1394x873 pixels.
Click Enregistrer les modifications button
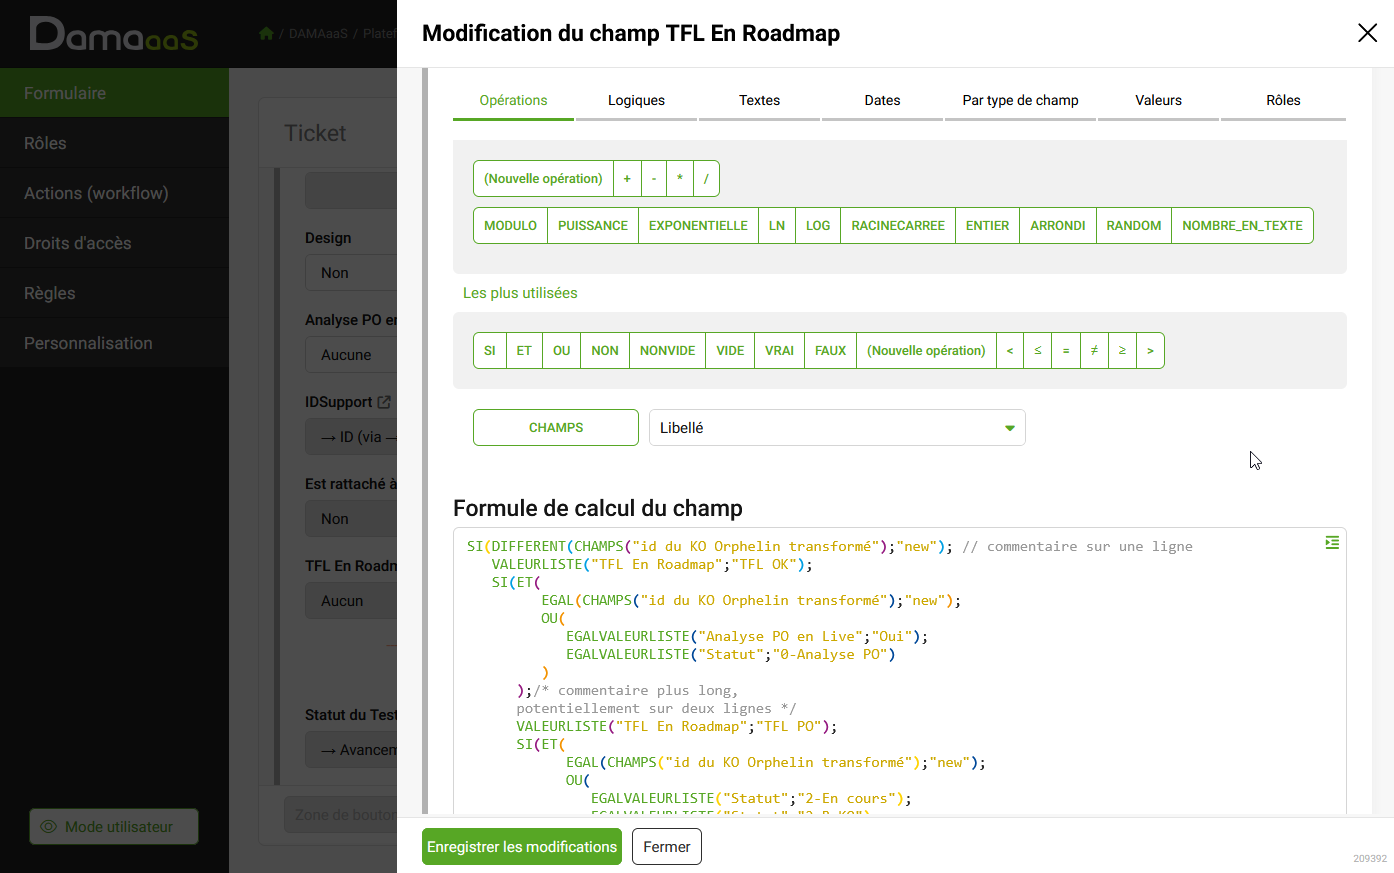522,847
